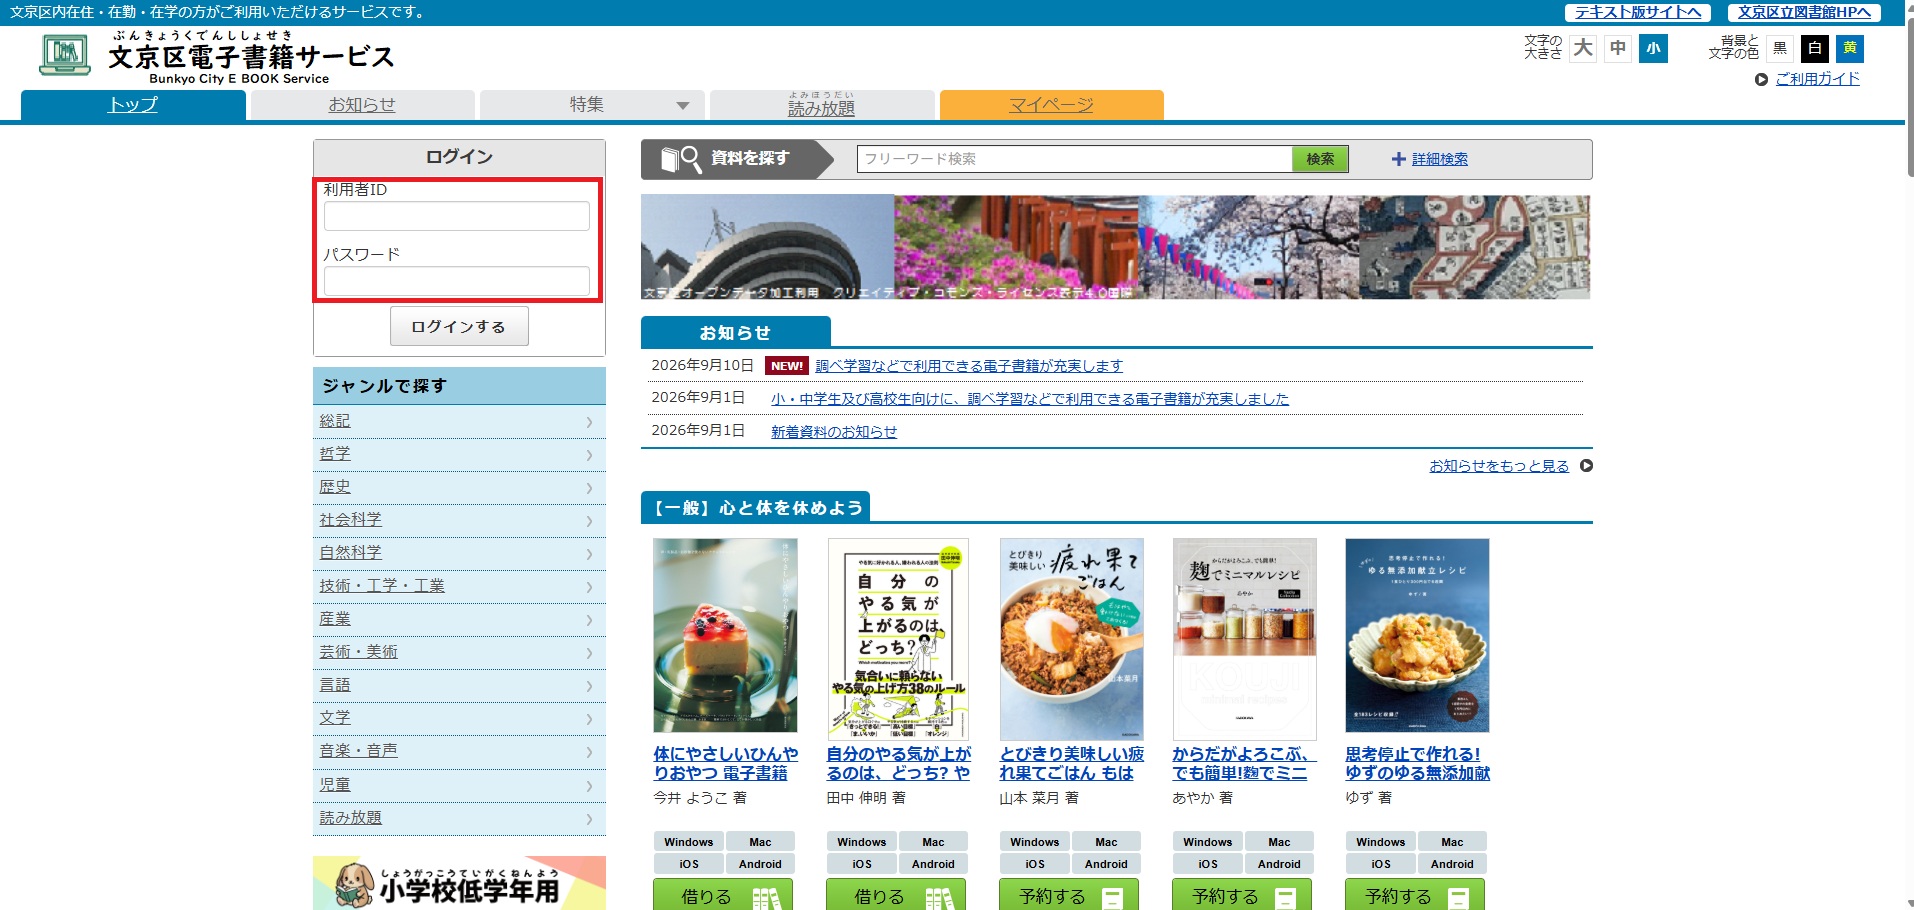Set text size to 大 (large)
This screenshot has height=910, width=1914.
[1583, 48]
